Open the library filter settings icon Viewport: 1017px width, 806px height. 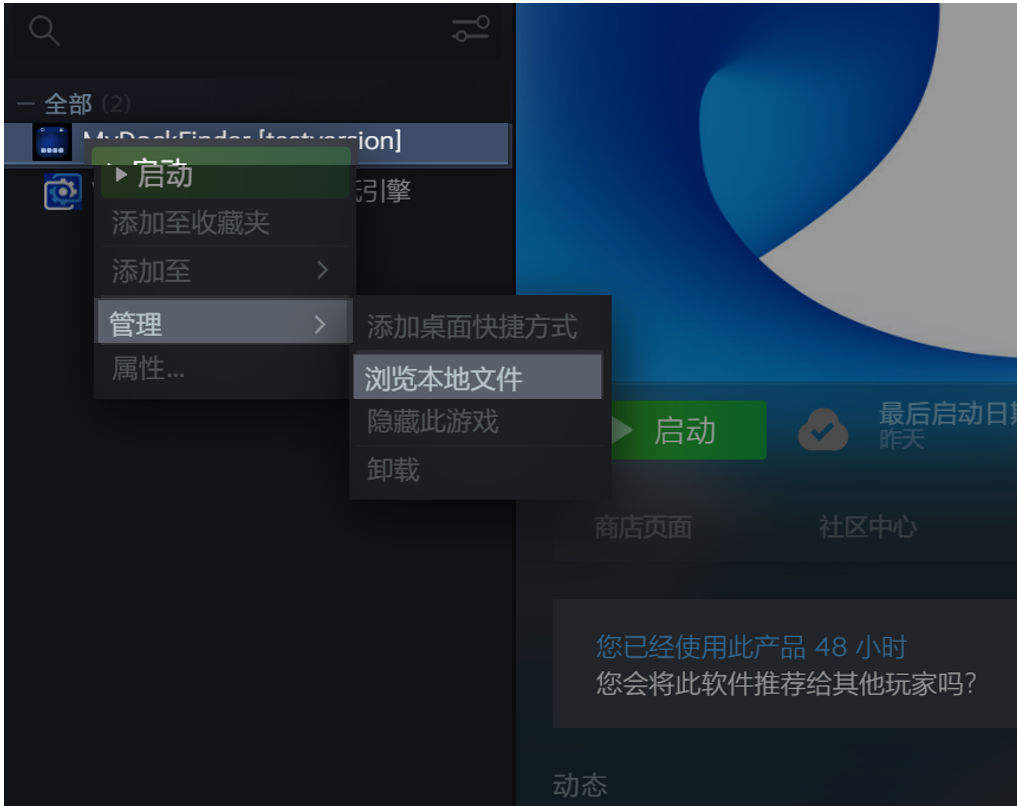click(471, 29)
